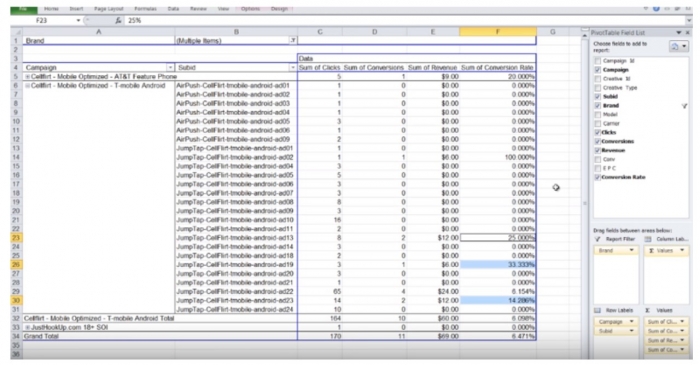Switch to the Formulas tab
This screenshot has width=700, height=365.
146,9
